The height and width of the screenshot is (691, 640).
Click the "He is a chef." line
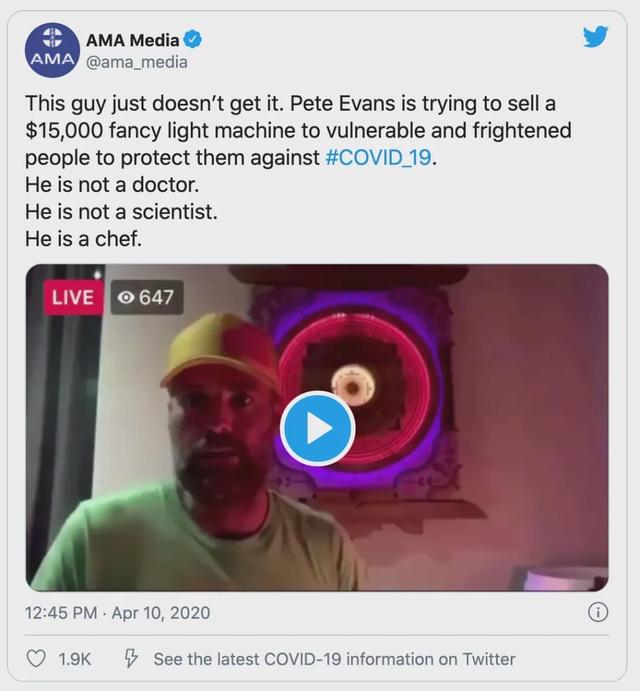[x=86, y=237]
